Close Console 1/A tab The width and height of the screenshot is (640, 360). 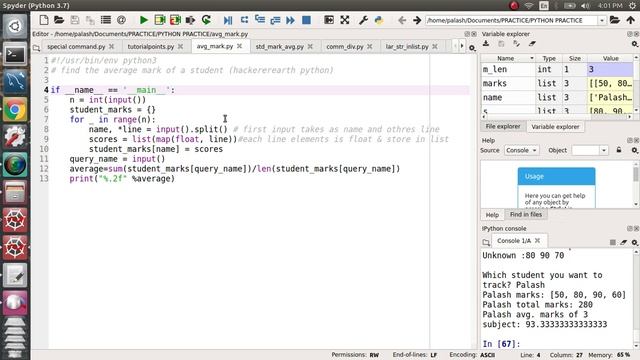[538, 241]
